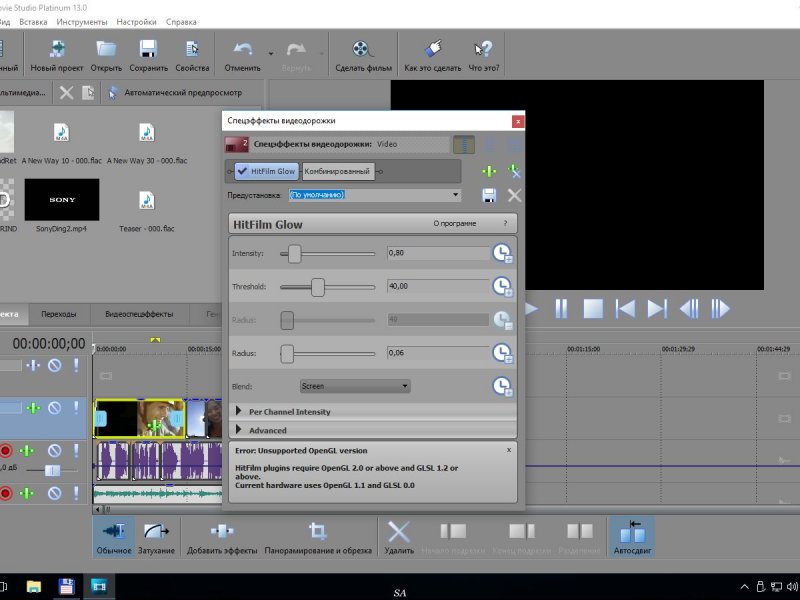This screenshot has height=600, width=800.
Task: Open the Инструменты menu
Action: click(82, 22)
